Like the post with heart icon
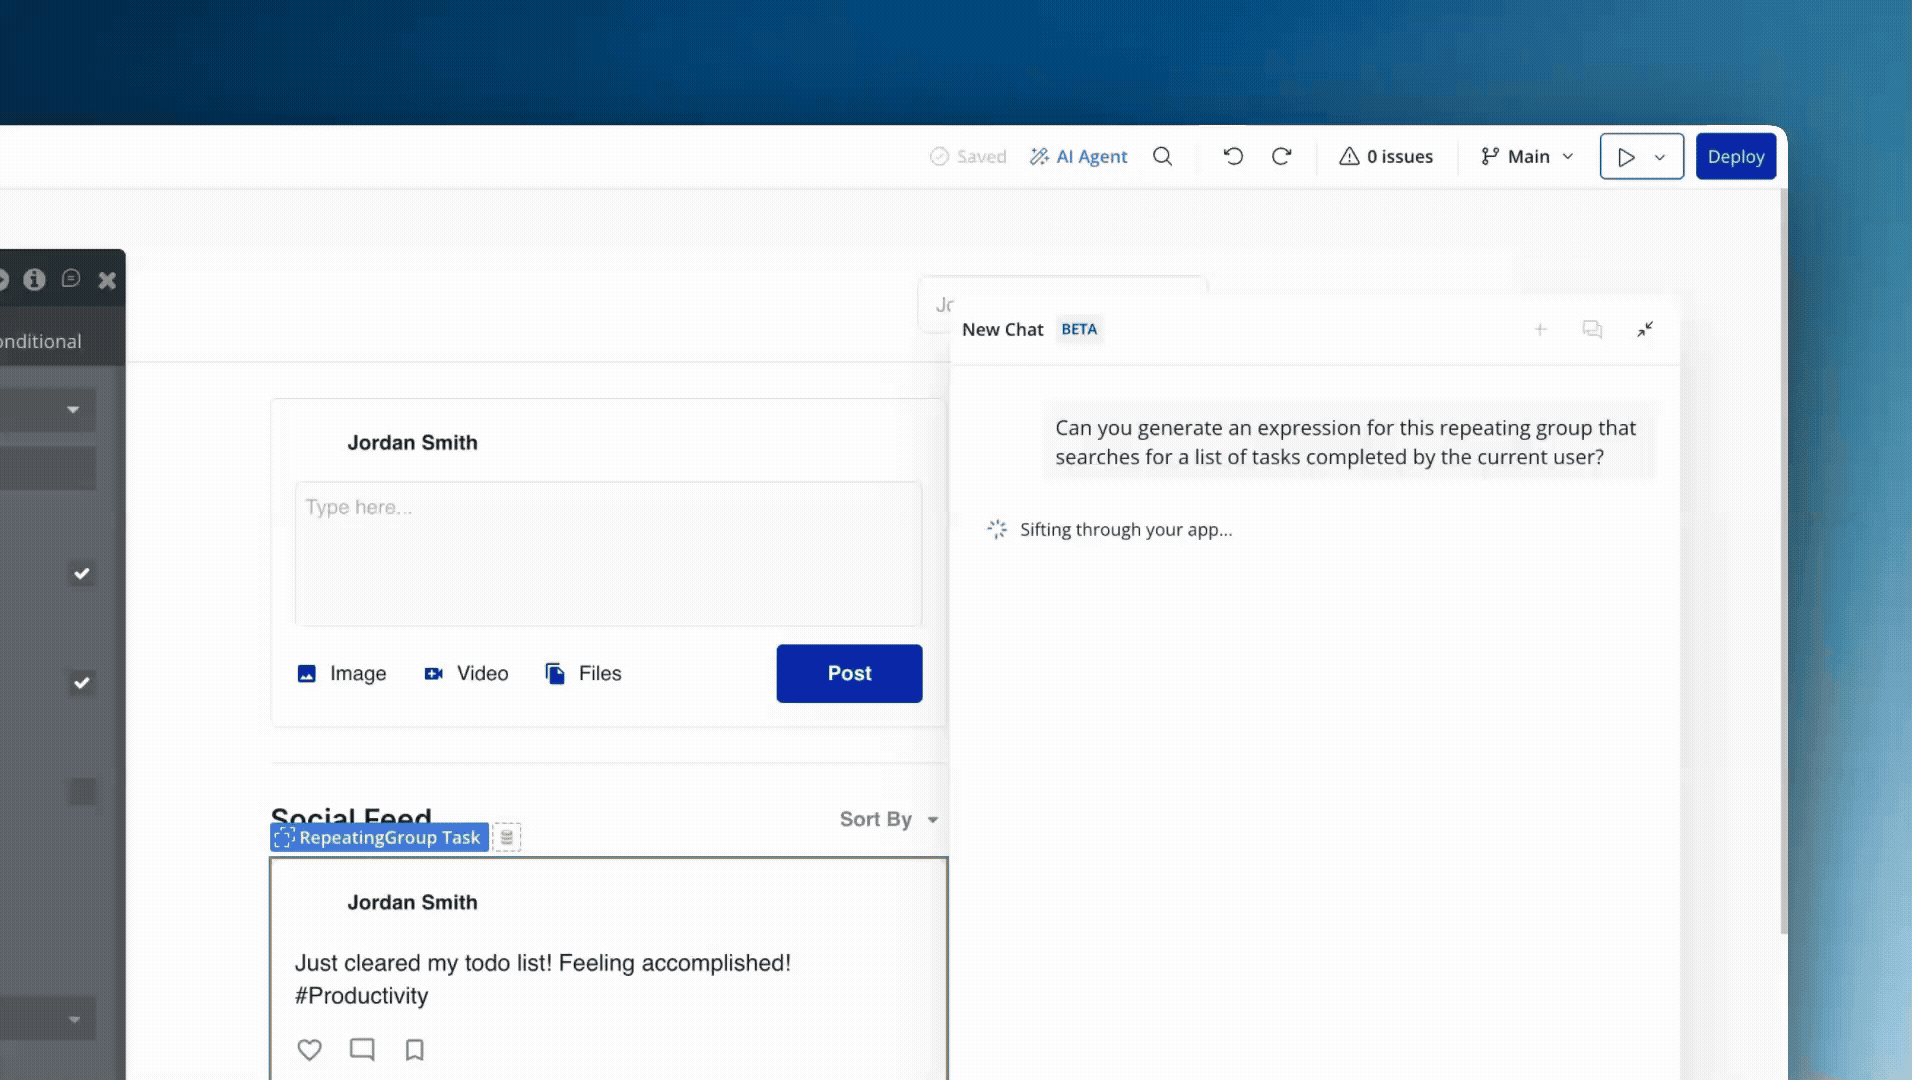 click(x=310, y=1049)
